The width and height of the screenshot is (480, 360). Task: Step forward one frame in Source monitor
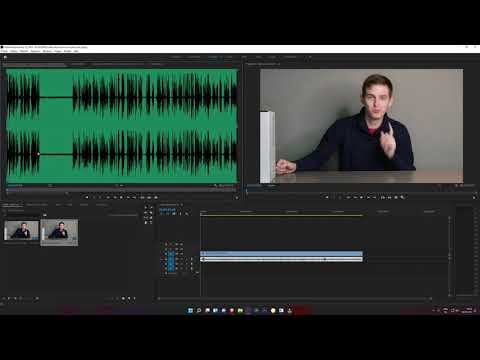pyautogui.click(x=128, y=197)
